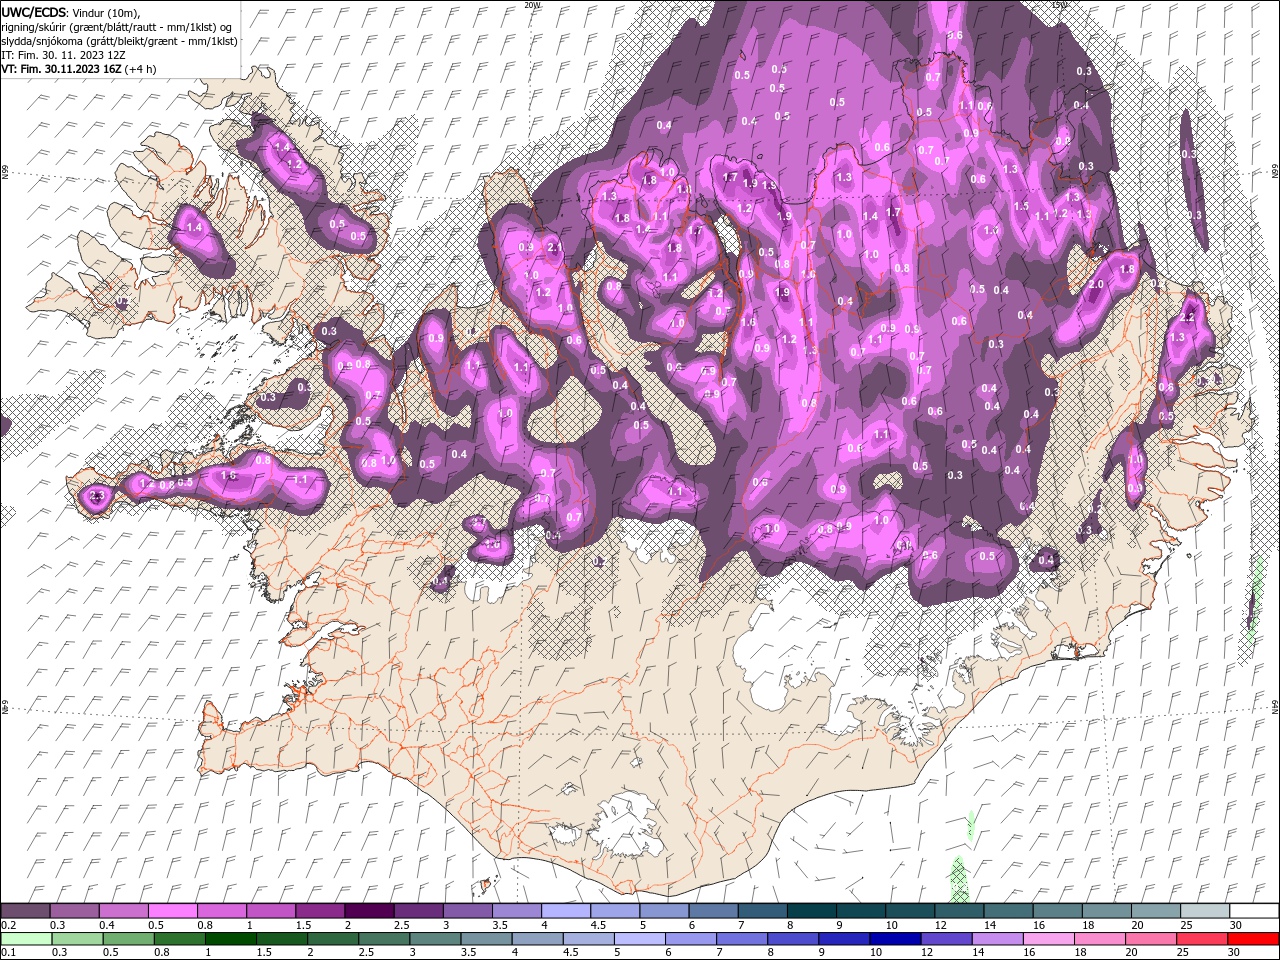The image size is (1280, 960).
Task: Click snow scale swatch starting at 0.4
Action: (124, 911)
